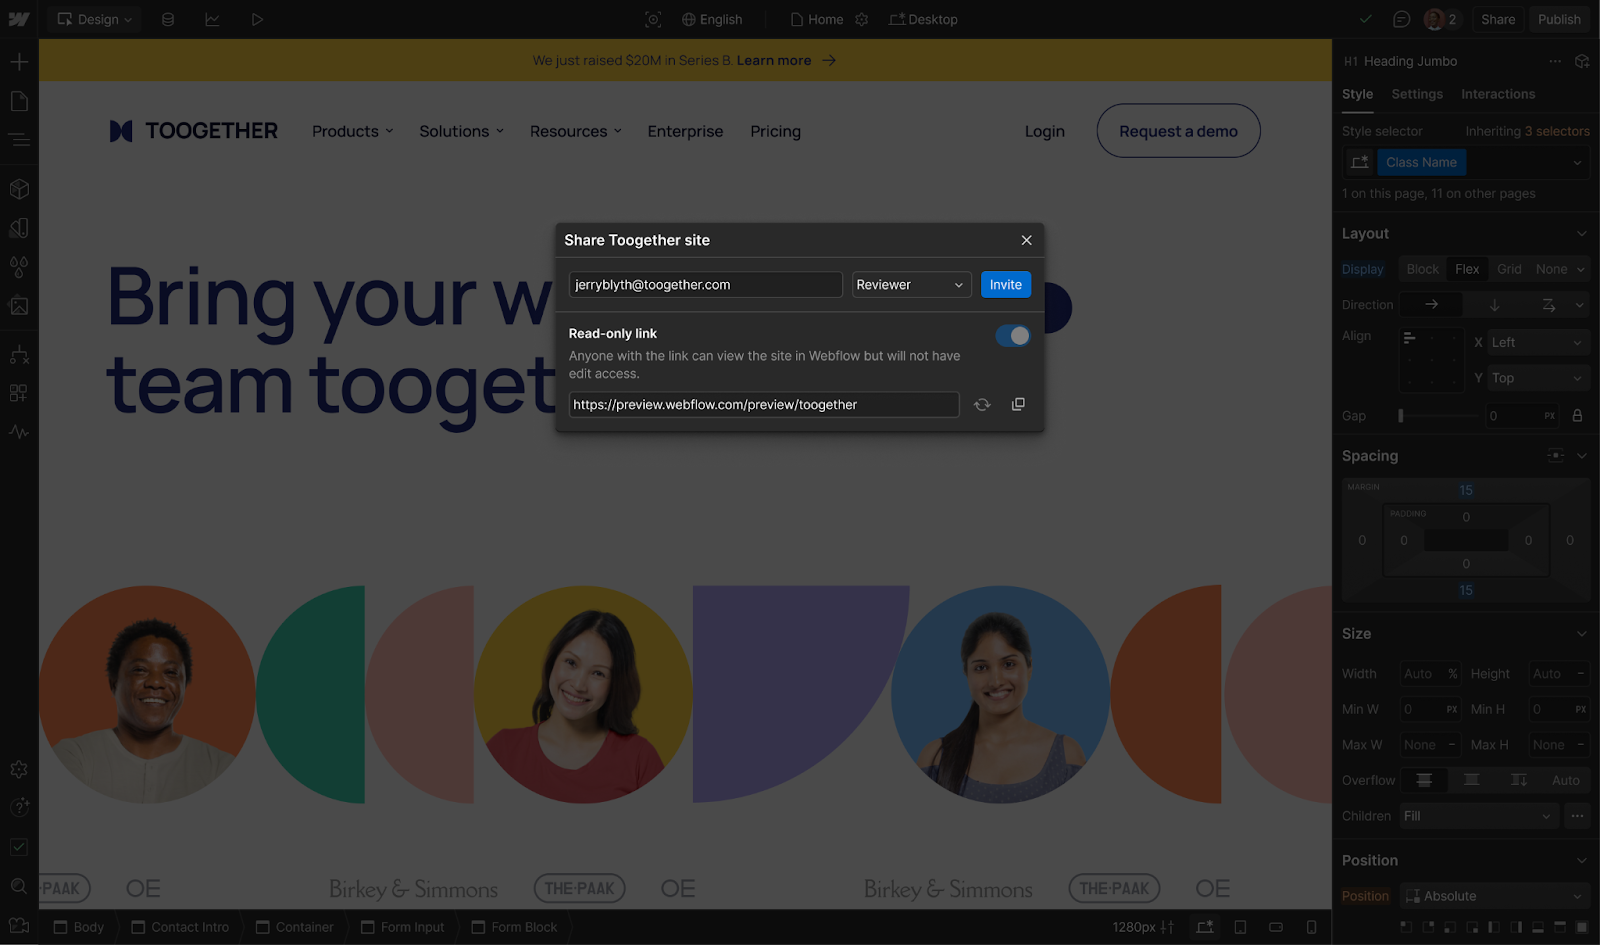Open the Logic flow icon in sidebar
This screenshot has height=945, width=1600.
coord(19,355)
